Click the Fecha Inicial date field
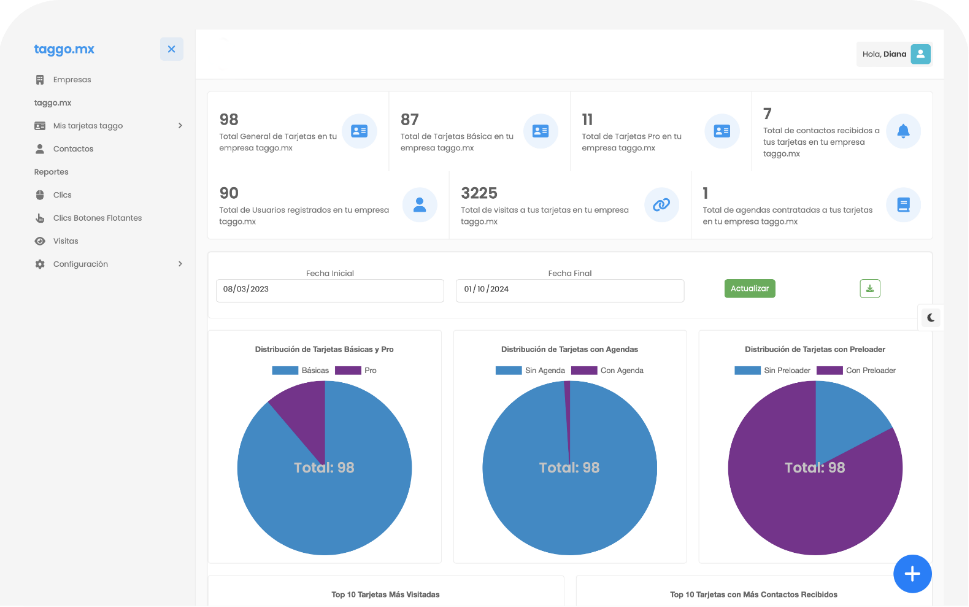This screenshot has height=607, width=969. (330, 291)
